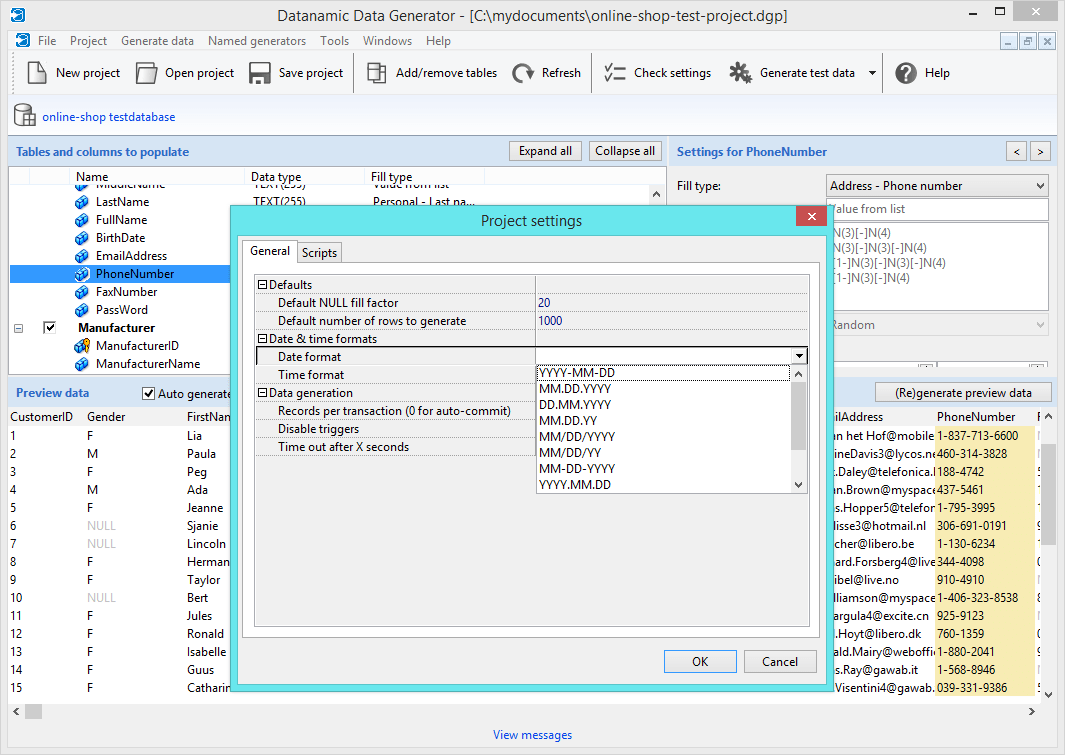Click the ManufacturerName column icon
Viewport: 1065px width, 755px height.
(82, 364)
